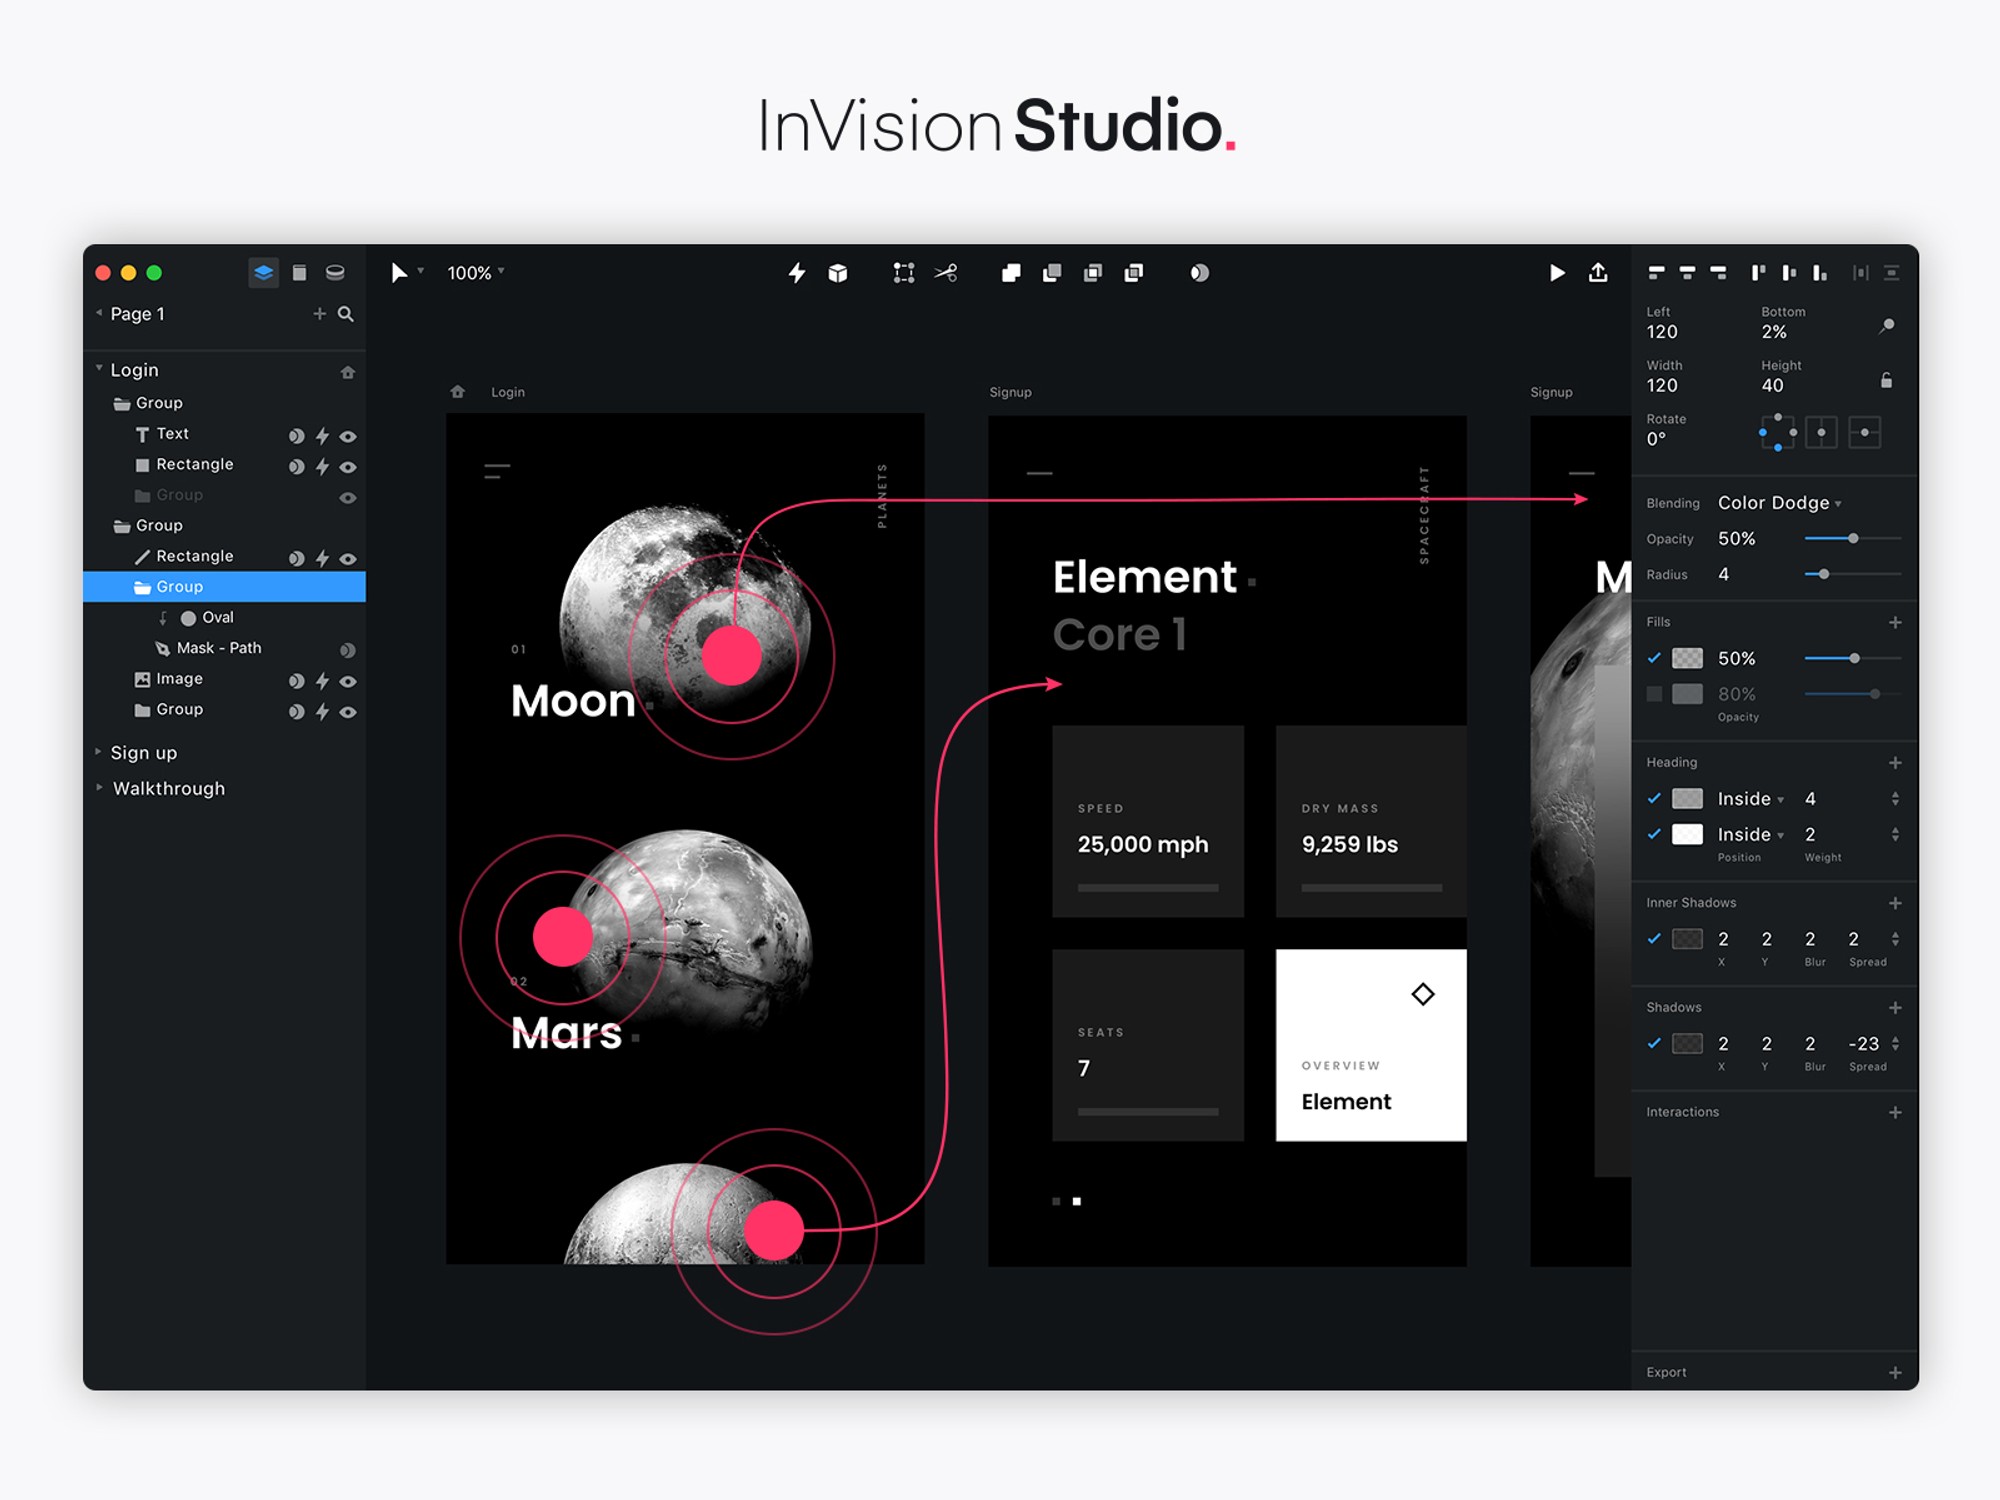The height and width of the screenshot is (1500, 2000).
Task: Select the Oval layer in the list
Action: [217, 618]
